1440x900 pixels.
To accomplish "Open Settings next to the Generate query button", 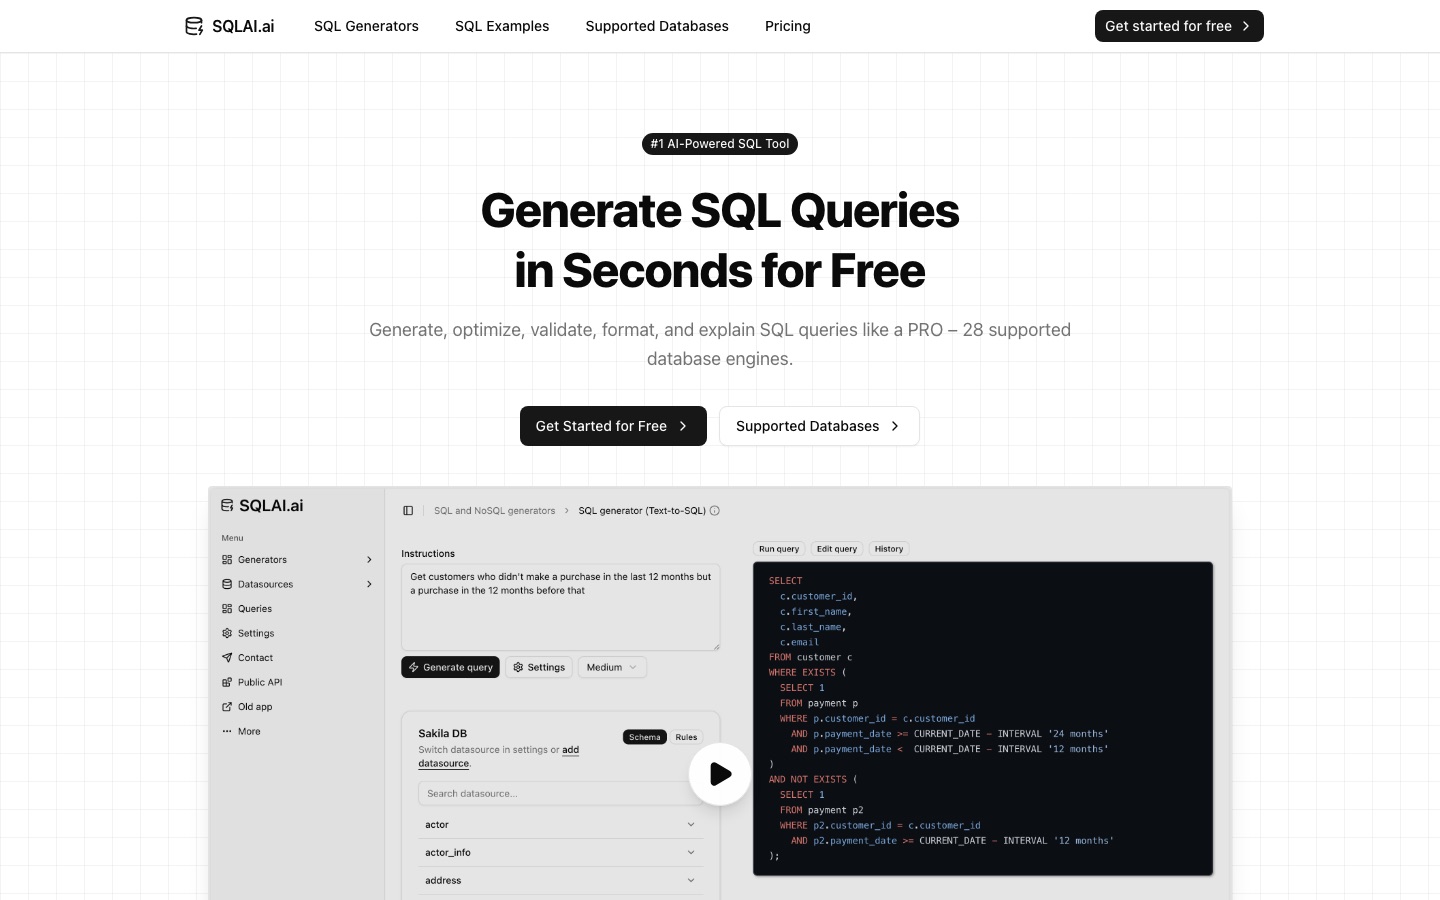I will [539, 667].
